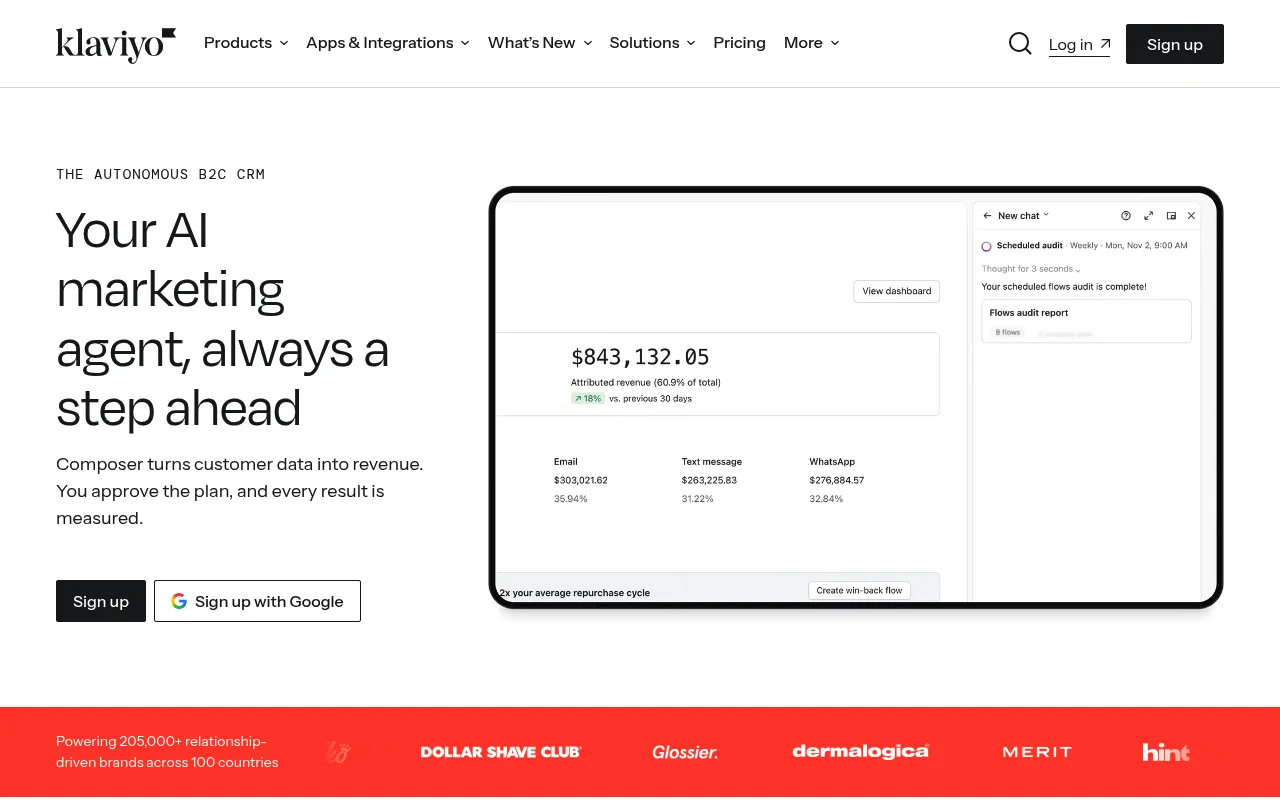The image size is (1280, 800).
Task: Click the 'Text message' channel label
Action: coord(712,462)
